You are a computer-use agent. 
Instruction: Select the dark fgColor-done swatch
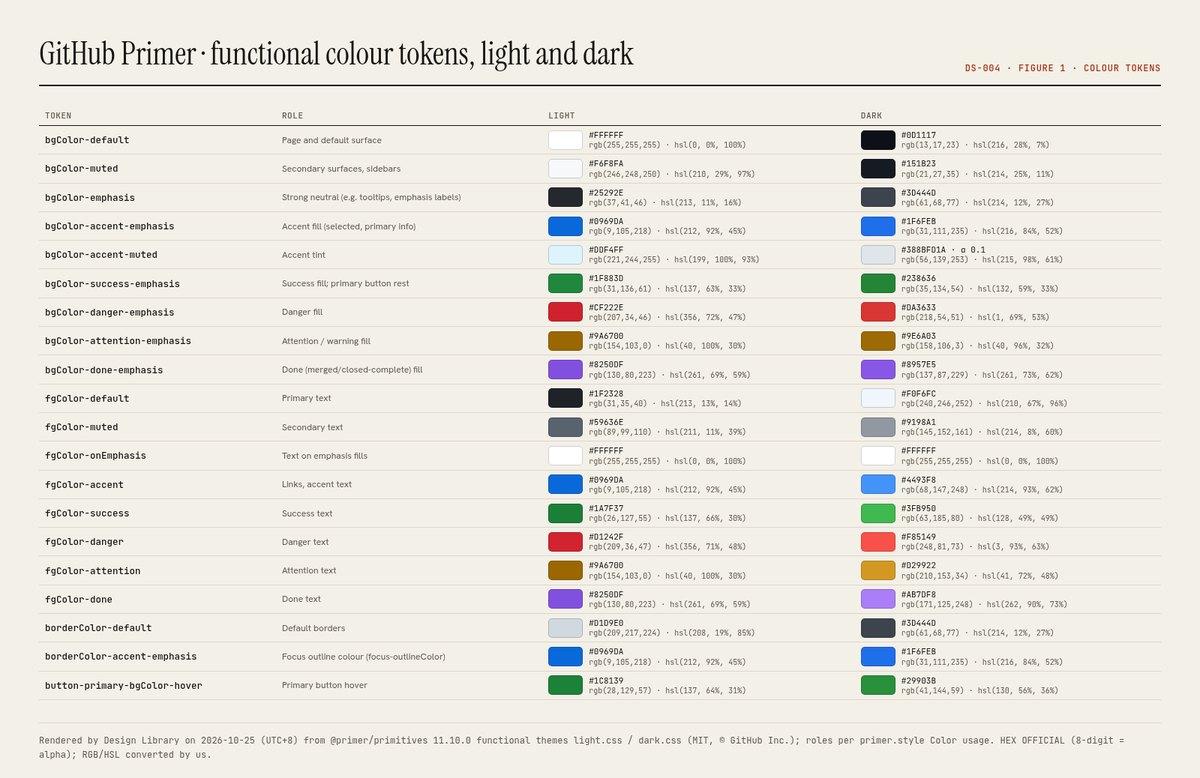click(x=878, y=599)
